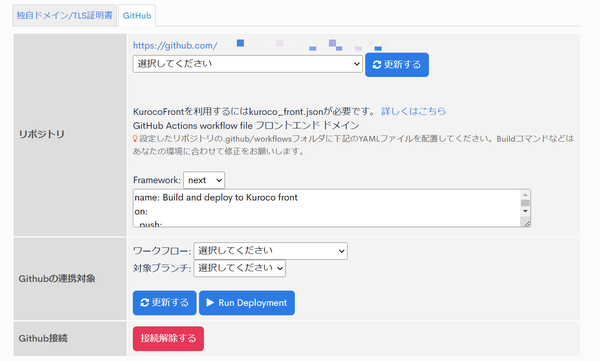Image resolution: width=600 pixels, height=361 pixels.
Task: Click the 'name: Build and deploy to Kuroco front' line
Action: tap(216, 198)
